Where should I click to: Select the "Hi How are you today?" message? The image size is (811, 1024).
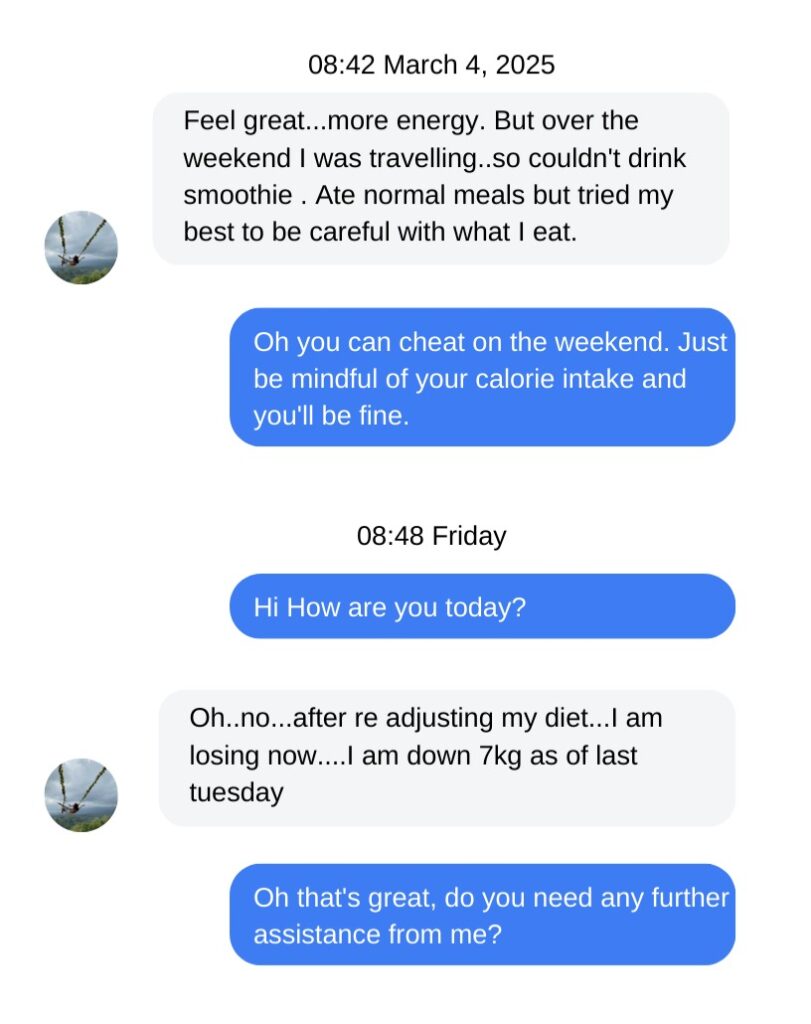tap(482, 606)
